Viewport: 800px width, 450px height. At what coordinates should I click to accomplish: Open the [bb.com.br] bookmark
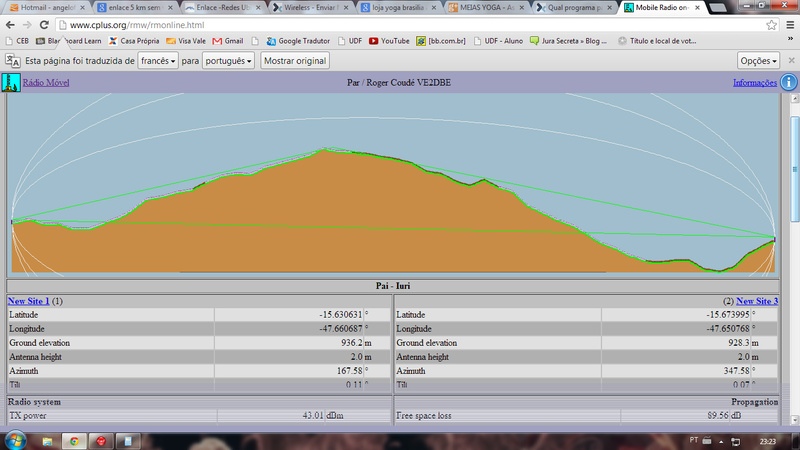click(x=441, y=41)
